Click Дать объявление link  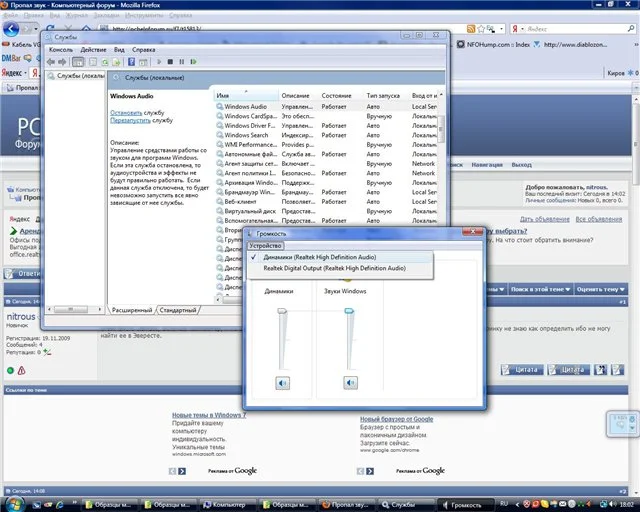click(x=544, y=219)
